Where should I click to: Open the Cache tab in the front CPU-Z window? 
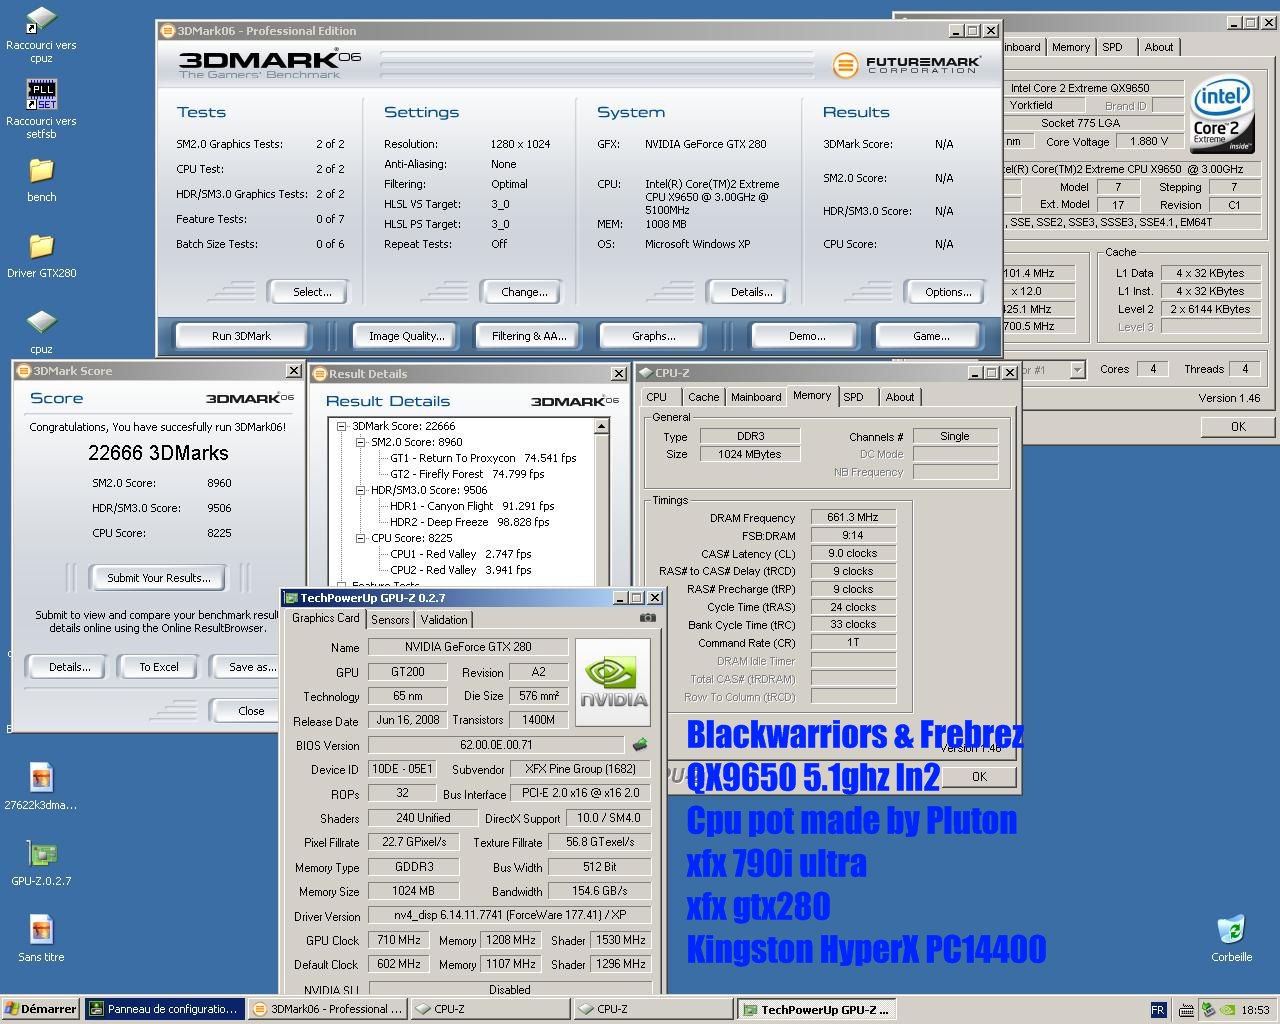click(x=703, y=397)
